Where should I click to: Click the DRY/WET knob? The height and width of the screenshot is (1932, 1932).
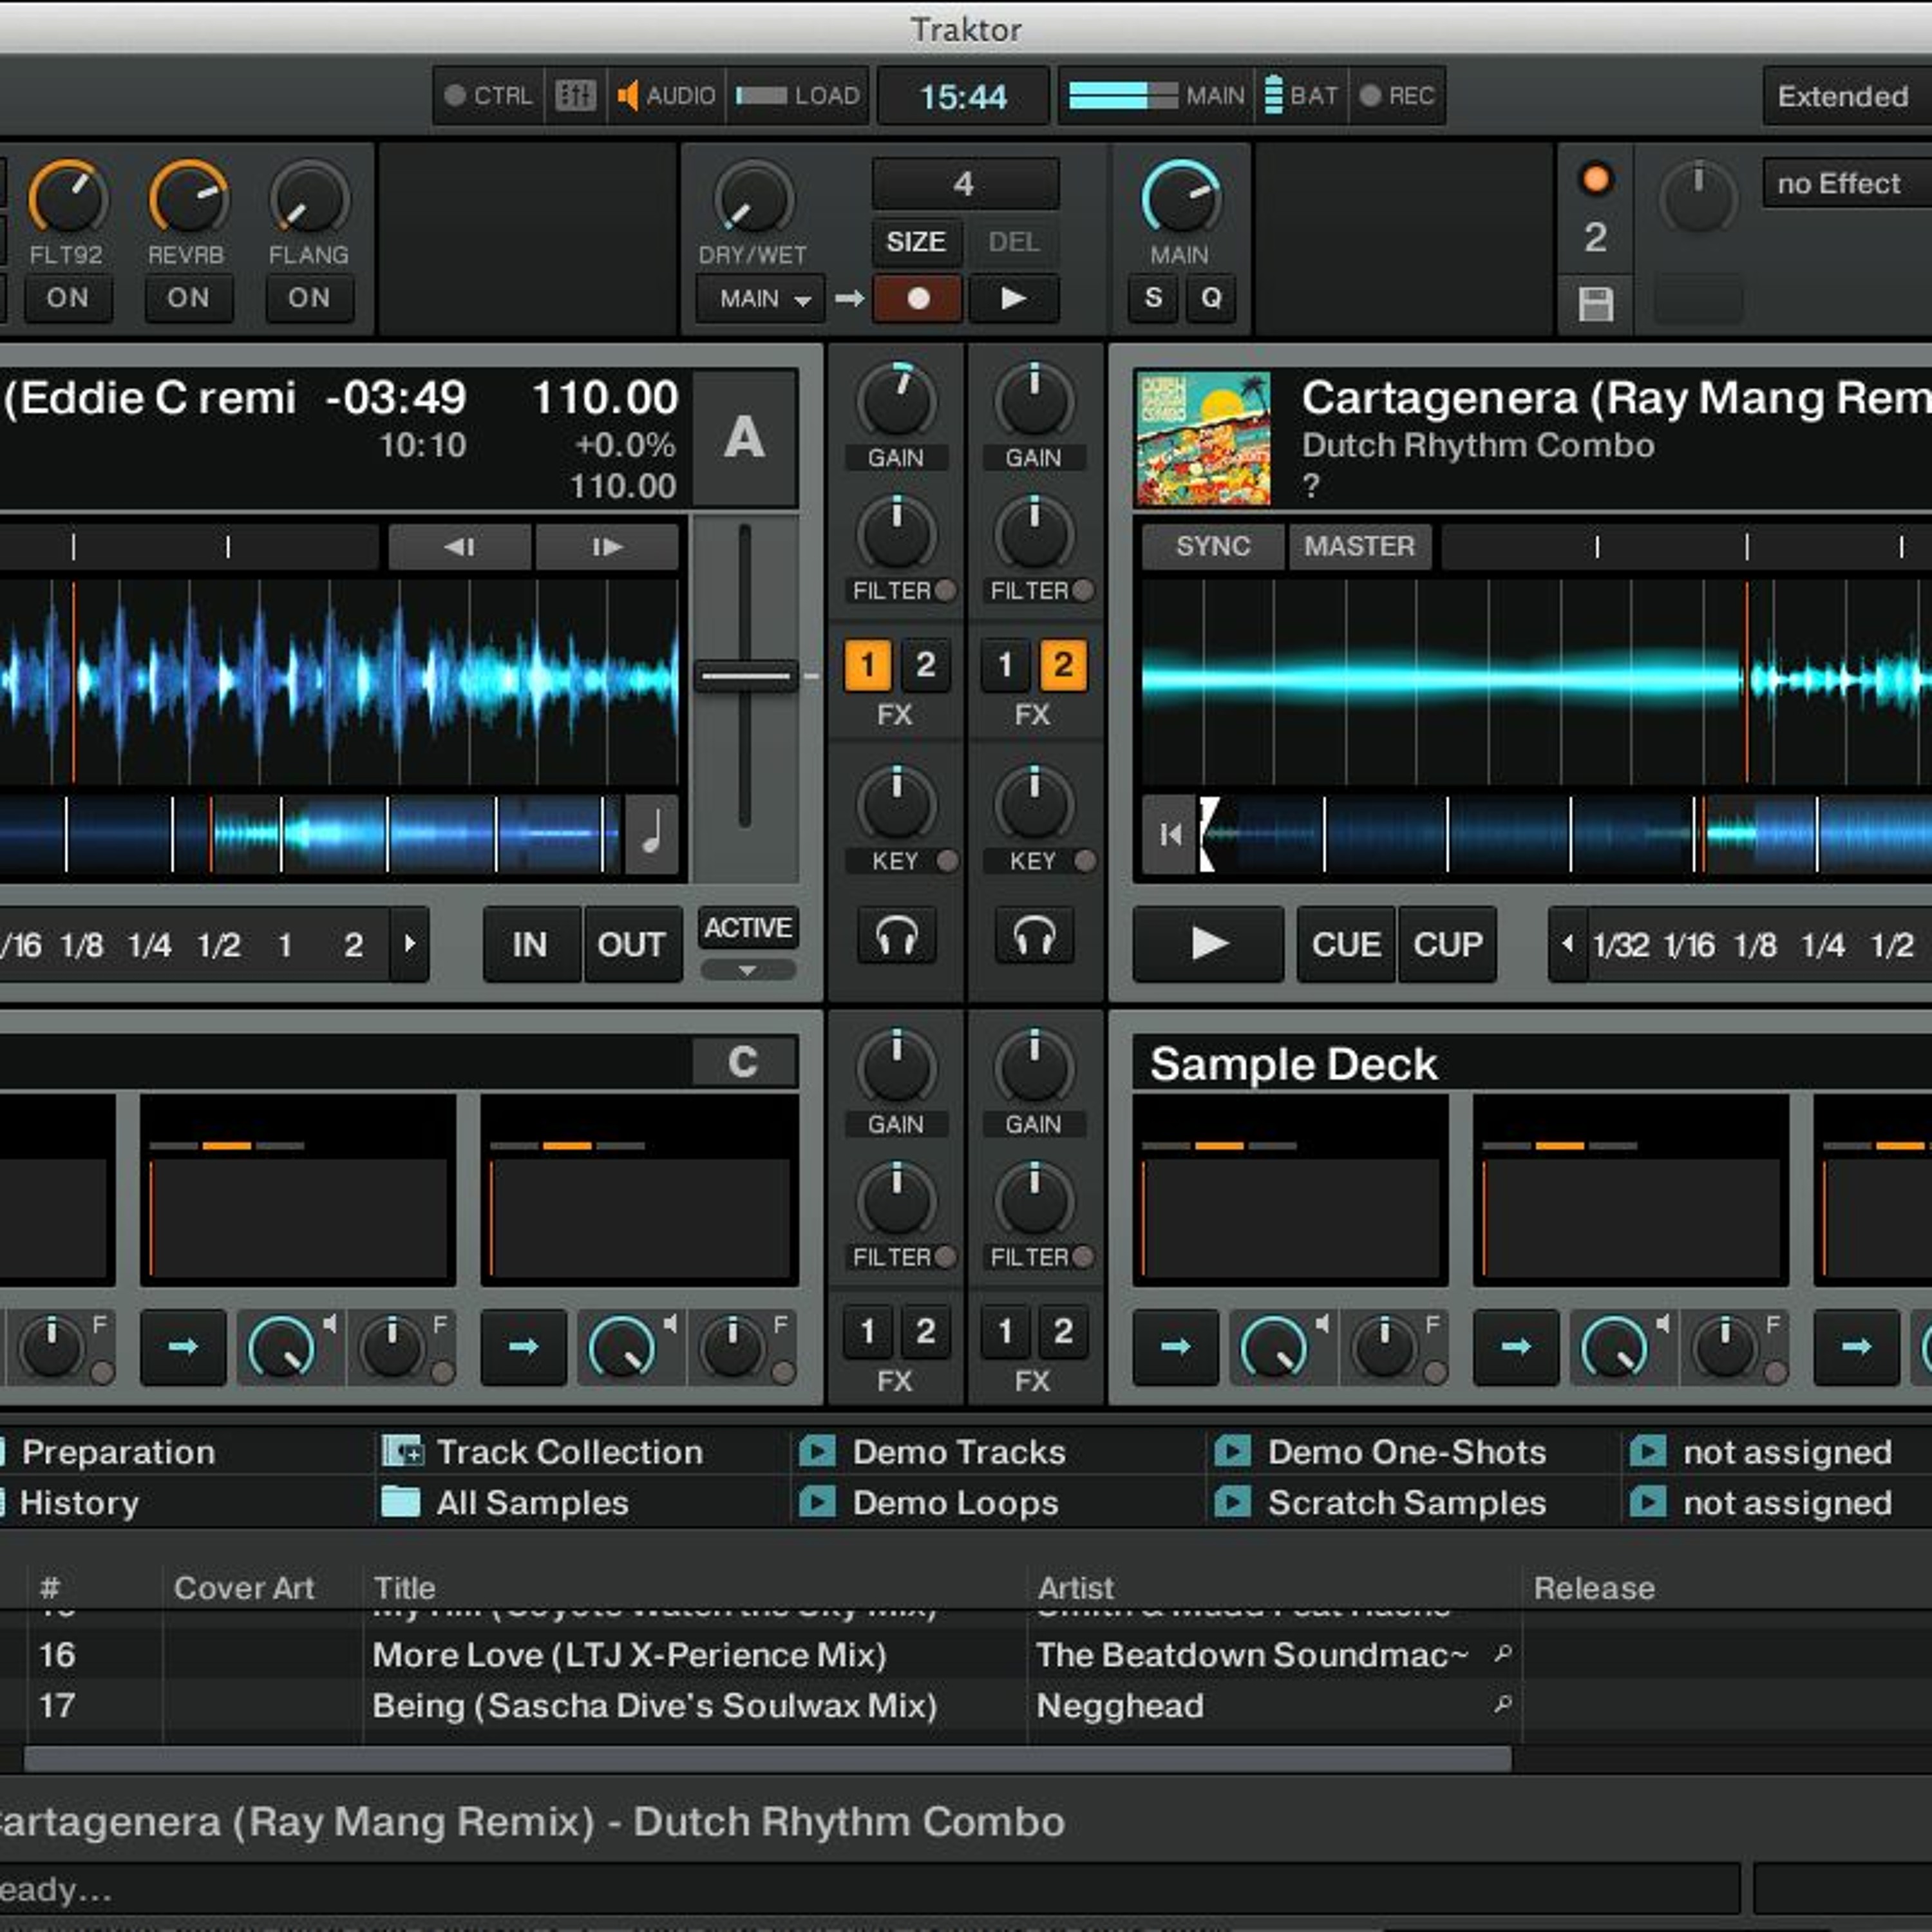click(753, 198)
